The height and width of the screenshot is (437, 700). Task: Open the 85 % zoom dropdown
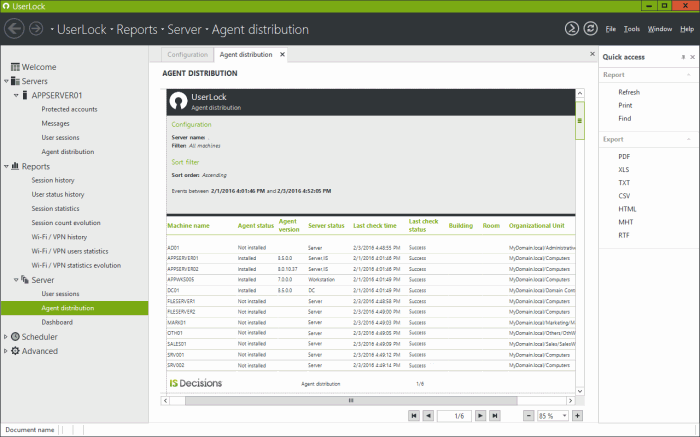coord(564,416)
